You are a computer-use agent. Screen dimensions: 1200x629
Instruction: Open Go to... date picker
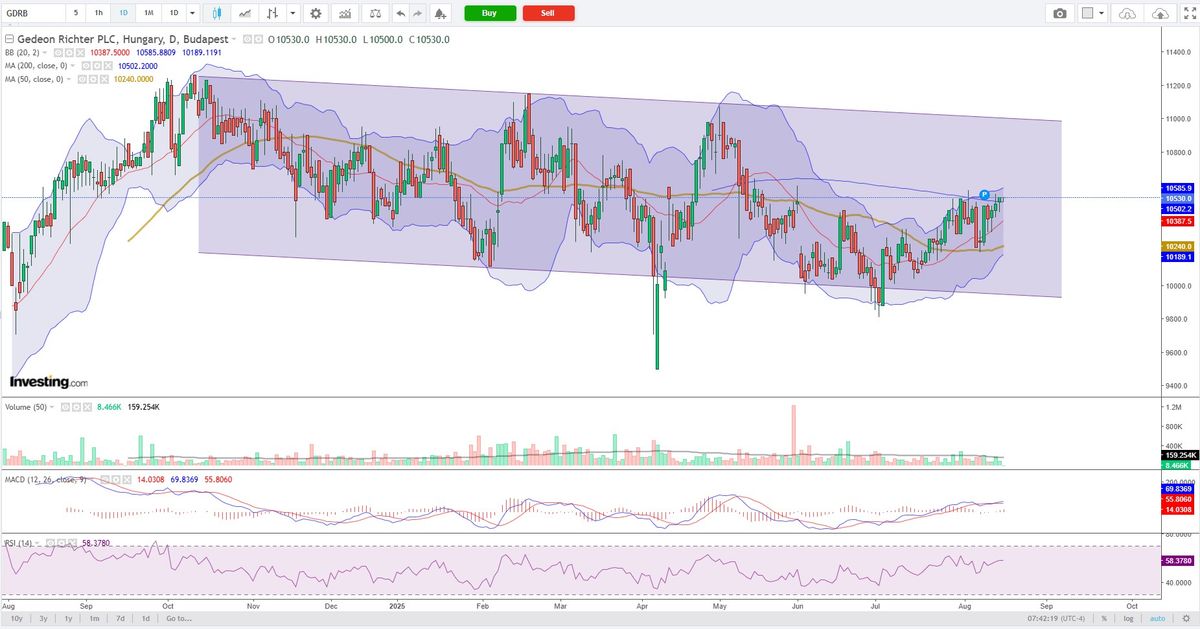point(180,619)
